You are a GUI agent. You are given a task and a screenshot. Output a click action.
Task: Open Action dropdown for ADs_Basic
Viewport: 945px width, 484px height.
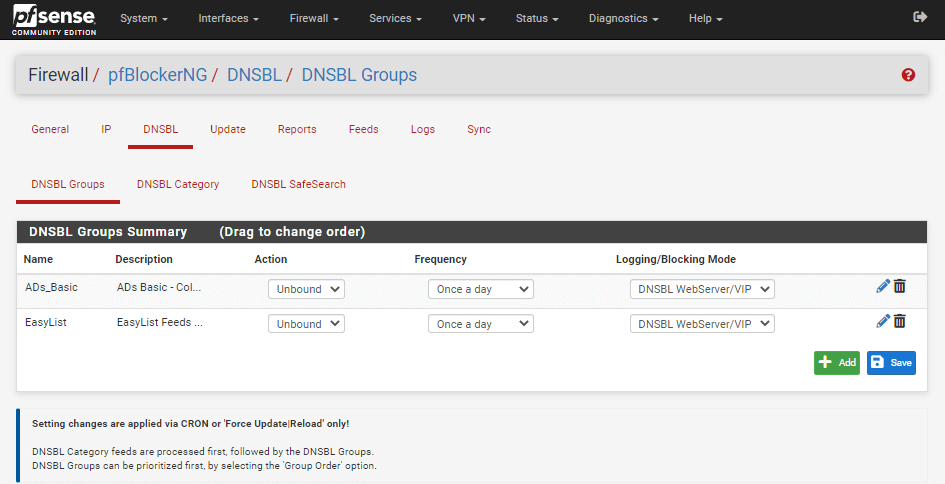pos(306,289)
